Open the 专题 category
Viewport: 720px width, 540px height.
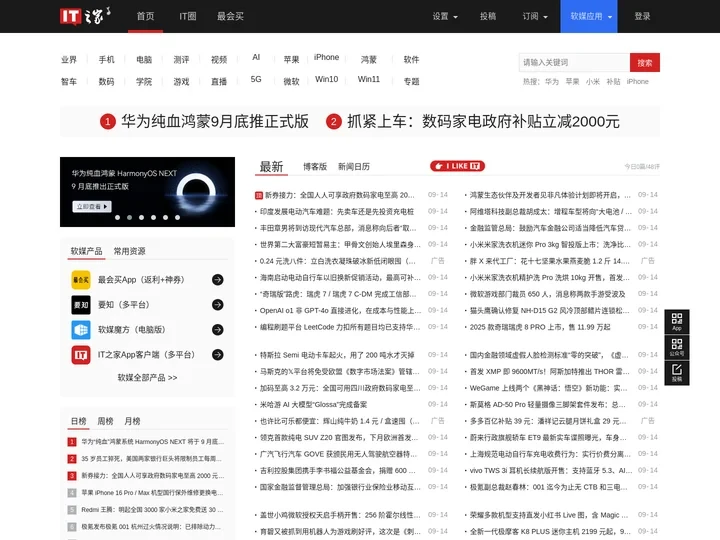point(411,82)
